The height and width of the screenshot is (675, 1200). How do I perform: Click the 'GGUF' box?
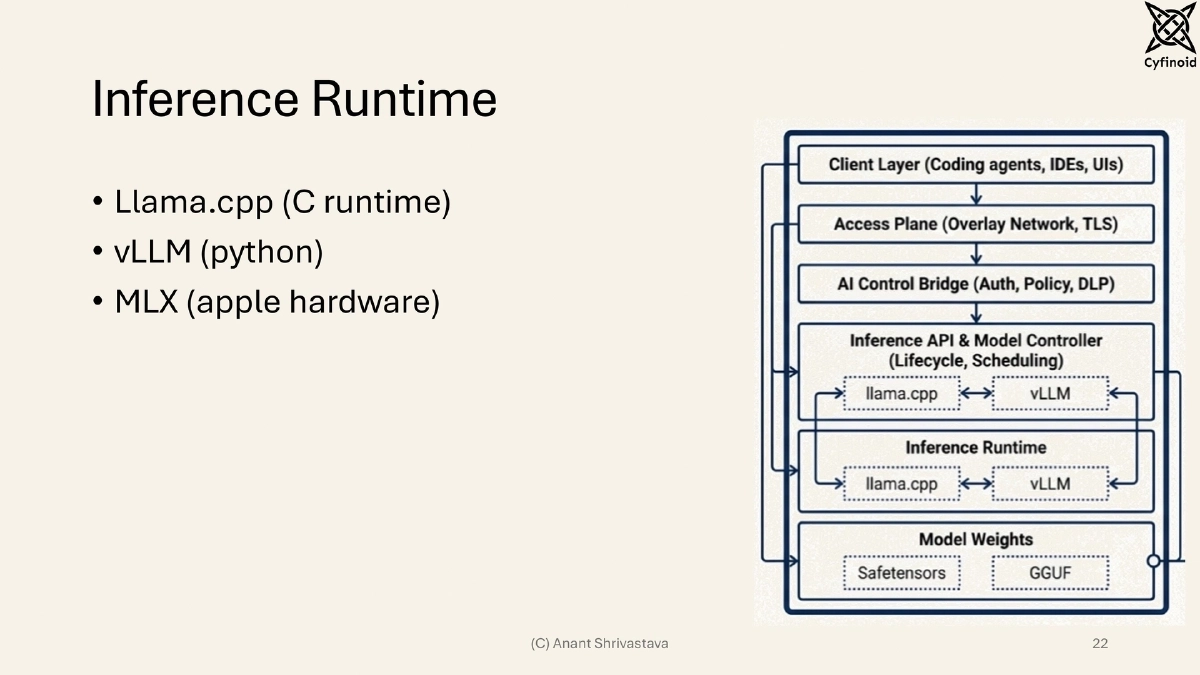point(1050,574)
